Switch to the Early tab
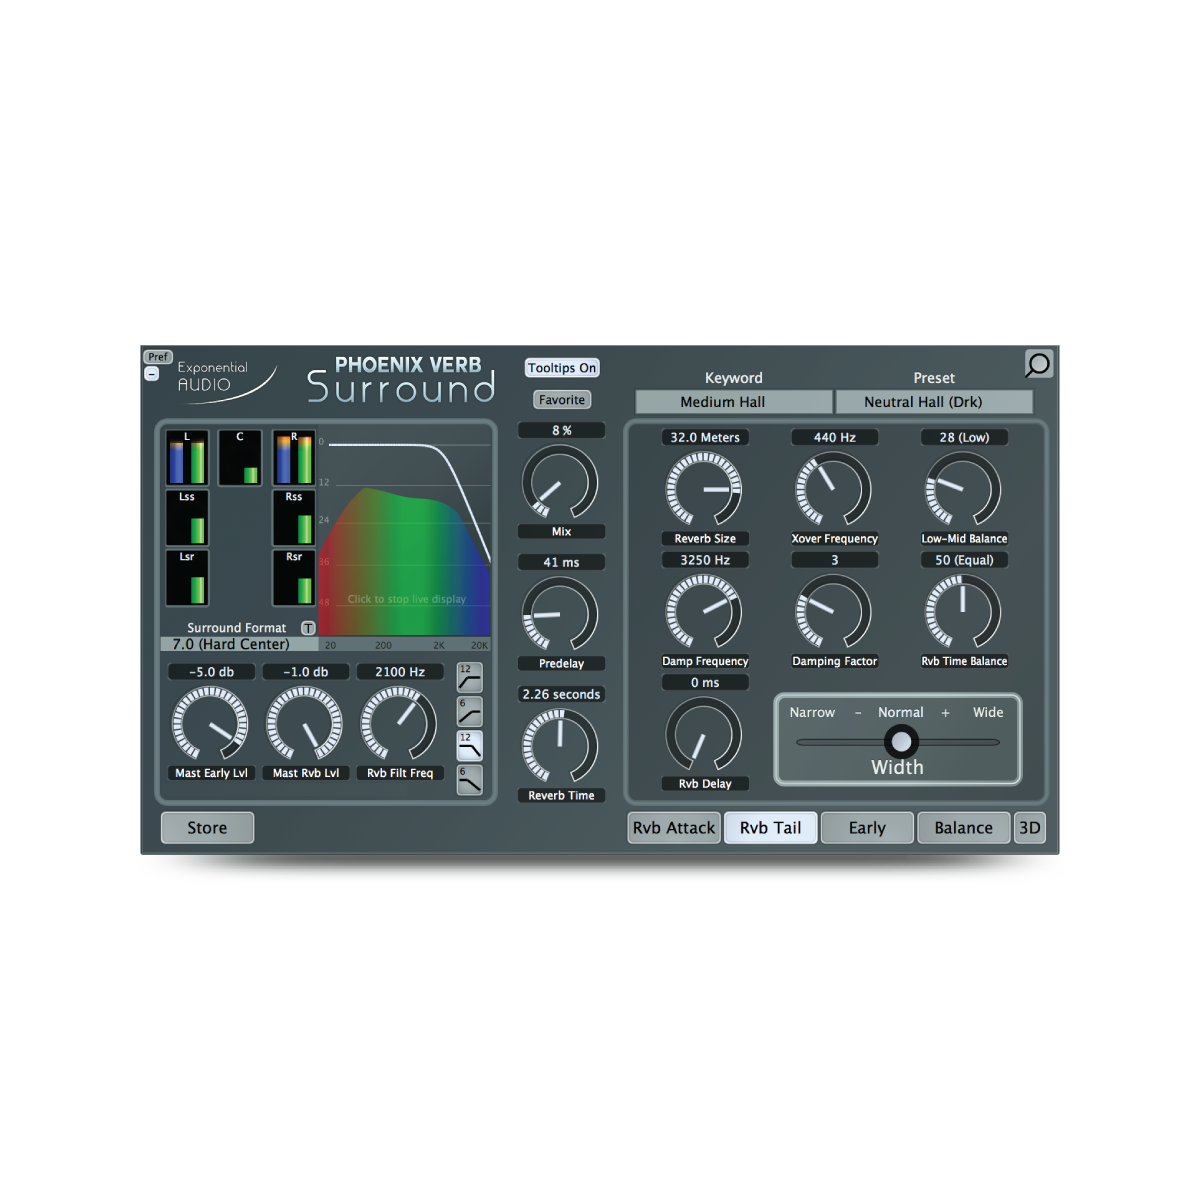Image resolution: width=1200 pixels, height=1200 pixels. coord(867,828)
